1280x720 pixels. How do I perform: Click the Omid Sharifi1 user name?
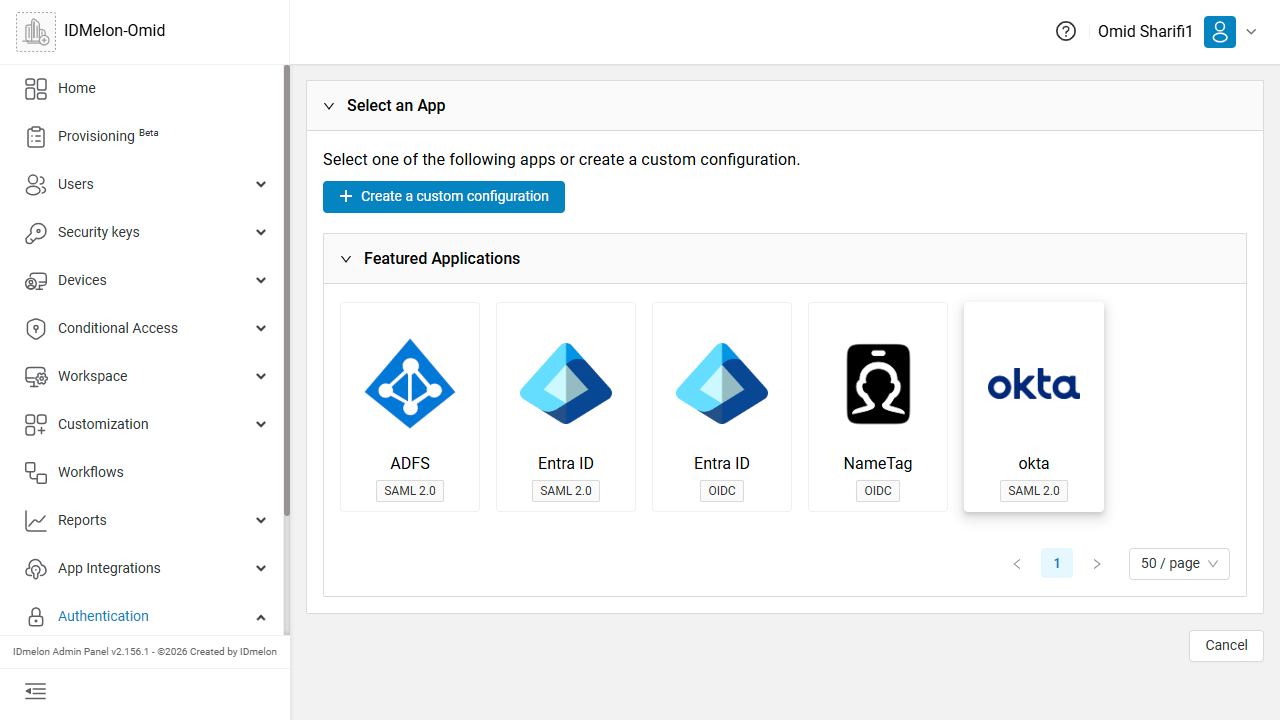pos(1145,31)
